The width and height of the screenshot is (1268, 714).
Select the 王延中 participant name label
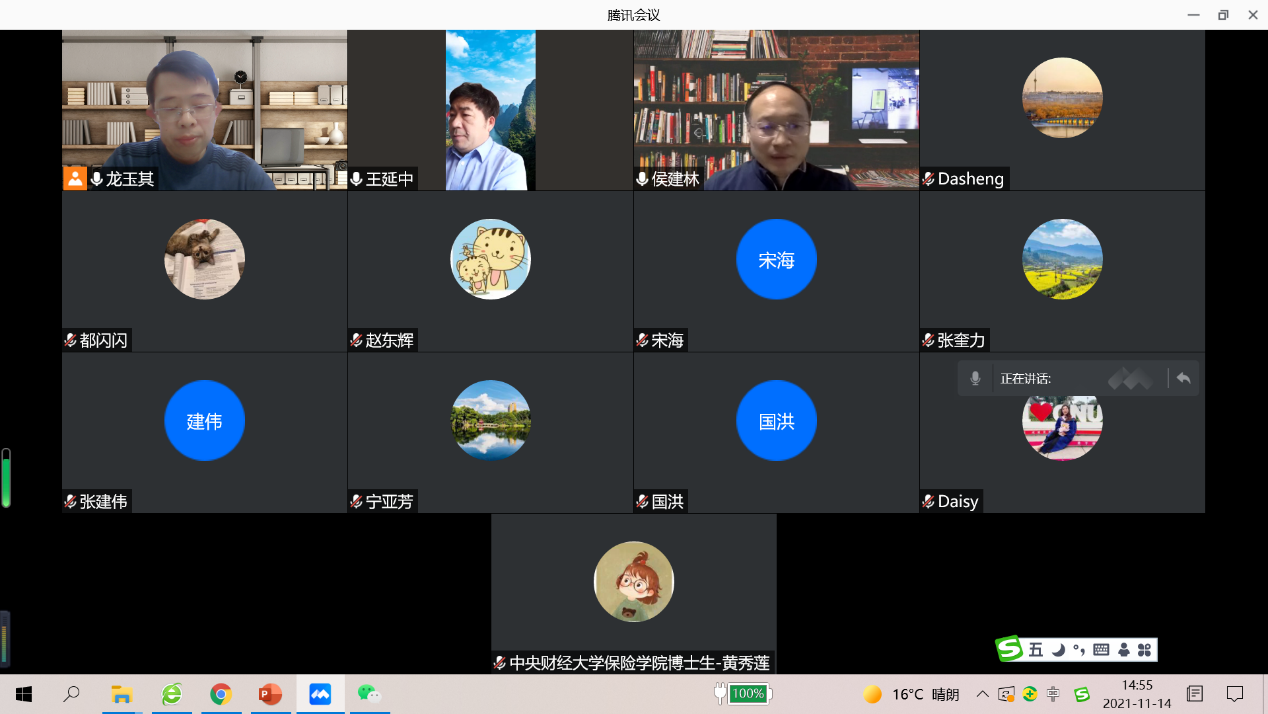(389, 179)
